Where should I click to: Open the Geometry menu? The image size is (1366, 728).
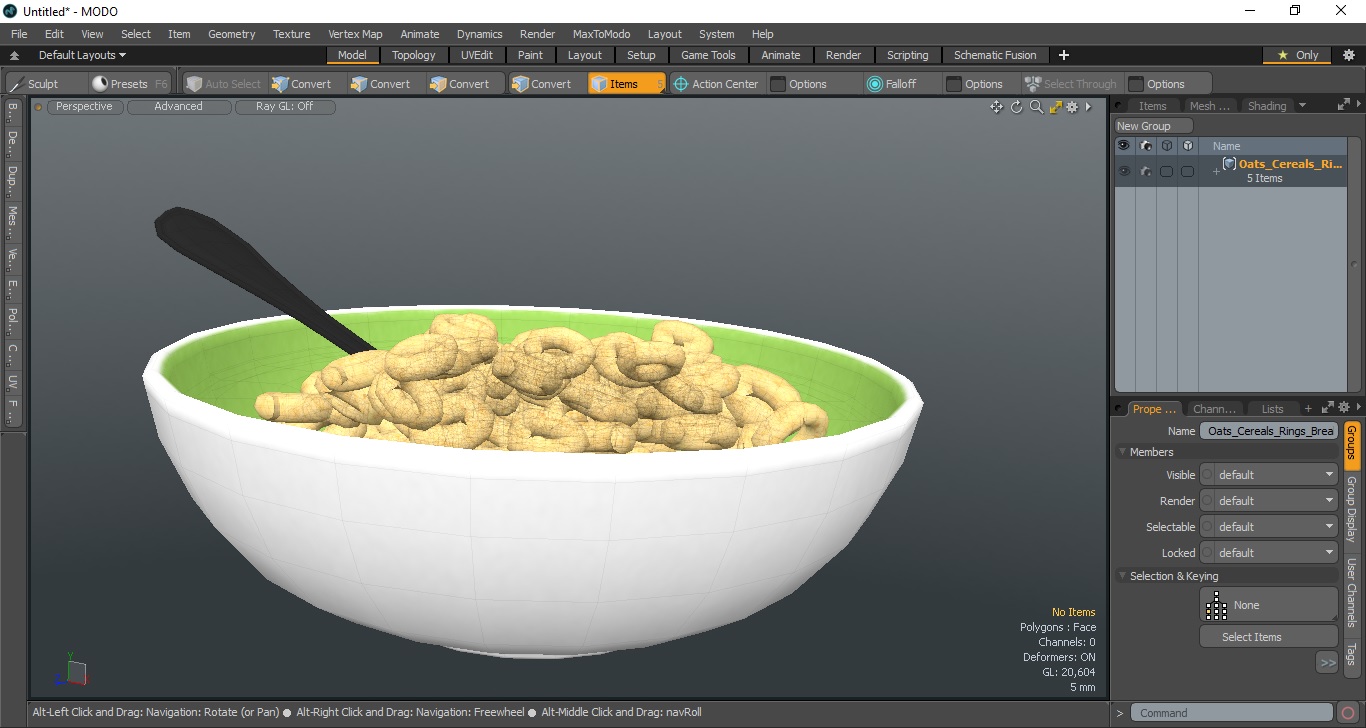coord(231,34)
